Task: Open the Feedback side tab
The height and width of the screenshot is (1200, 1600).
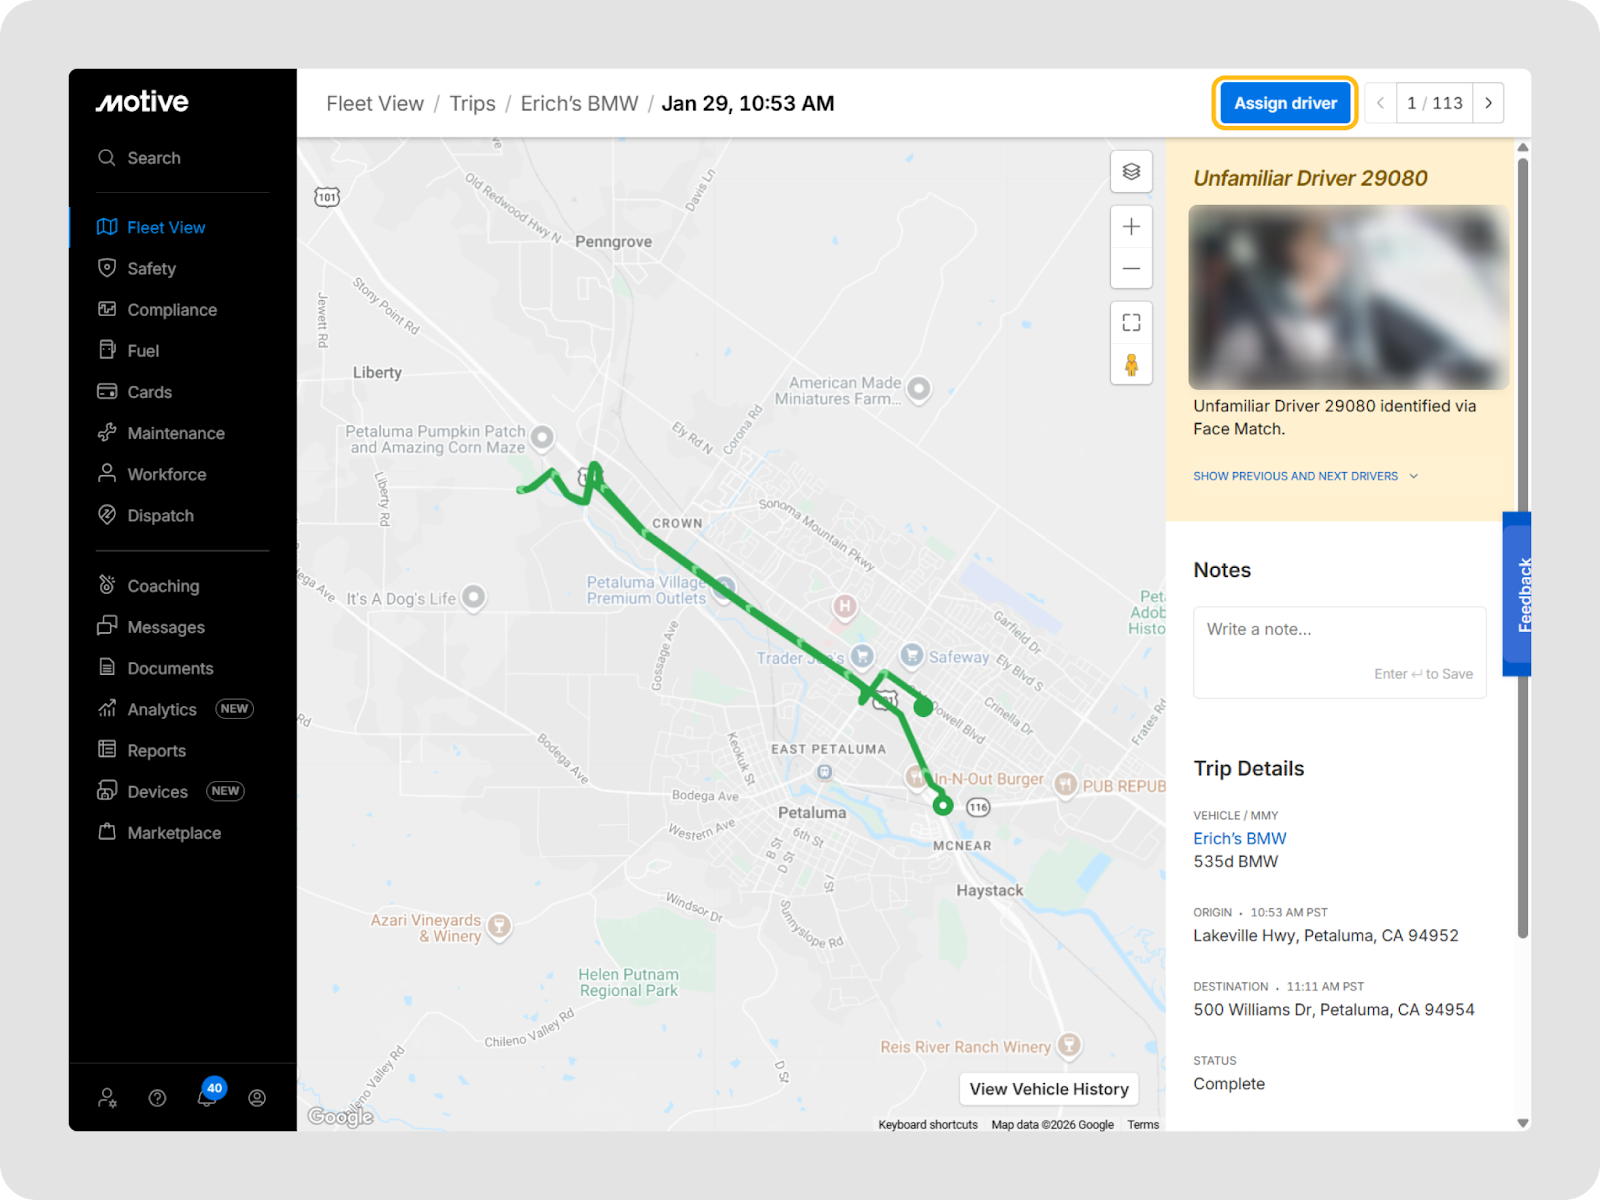Action: (x=1517, y=594)
